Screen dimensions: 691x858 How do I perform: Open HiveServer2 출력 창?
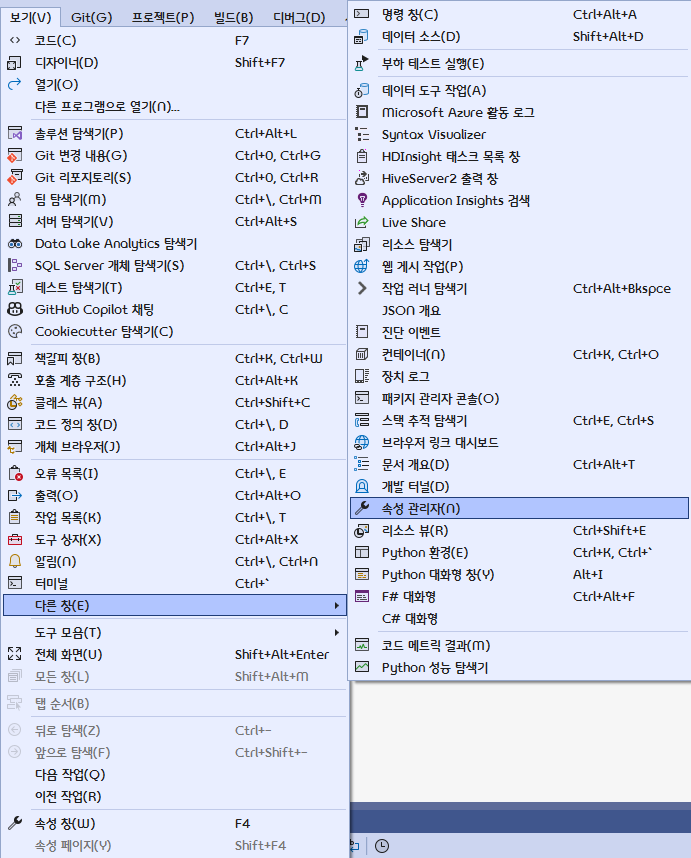(519, 178)
